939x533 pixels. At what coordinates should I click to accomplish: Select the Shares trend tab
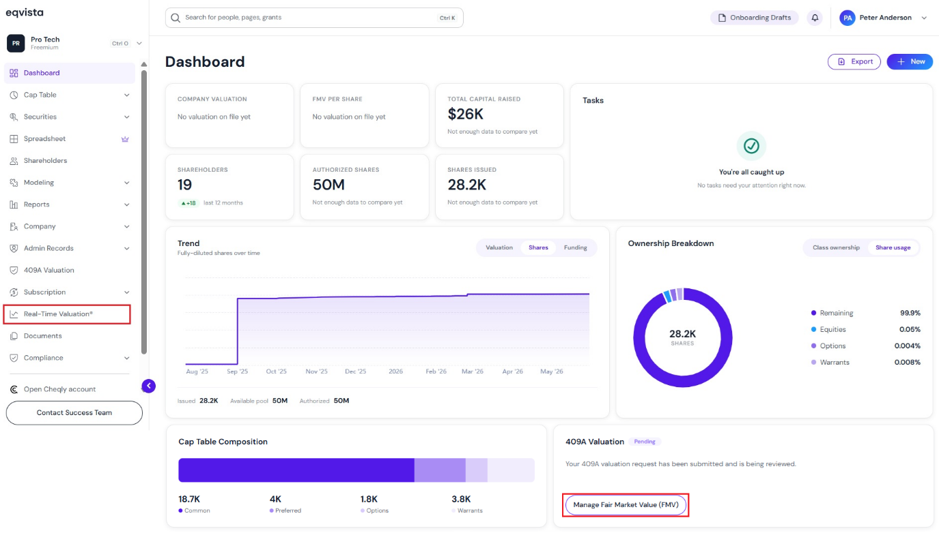[538, 247]
